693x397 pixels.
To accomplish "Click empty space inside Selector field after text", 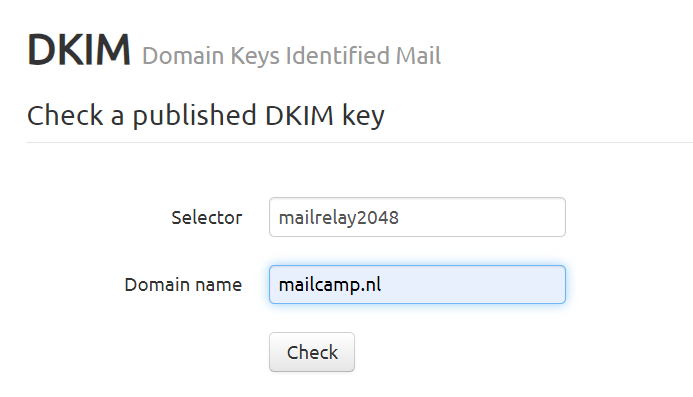I will tap(482, 217).
